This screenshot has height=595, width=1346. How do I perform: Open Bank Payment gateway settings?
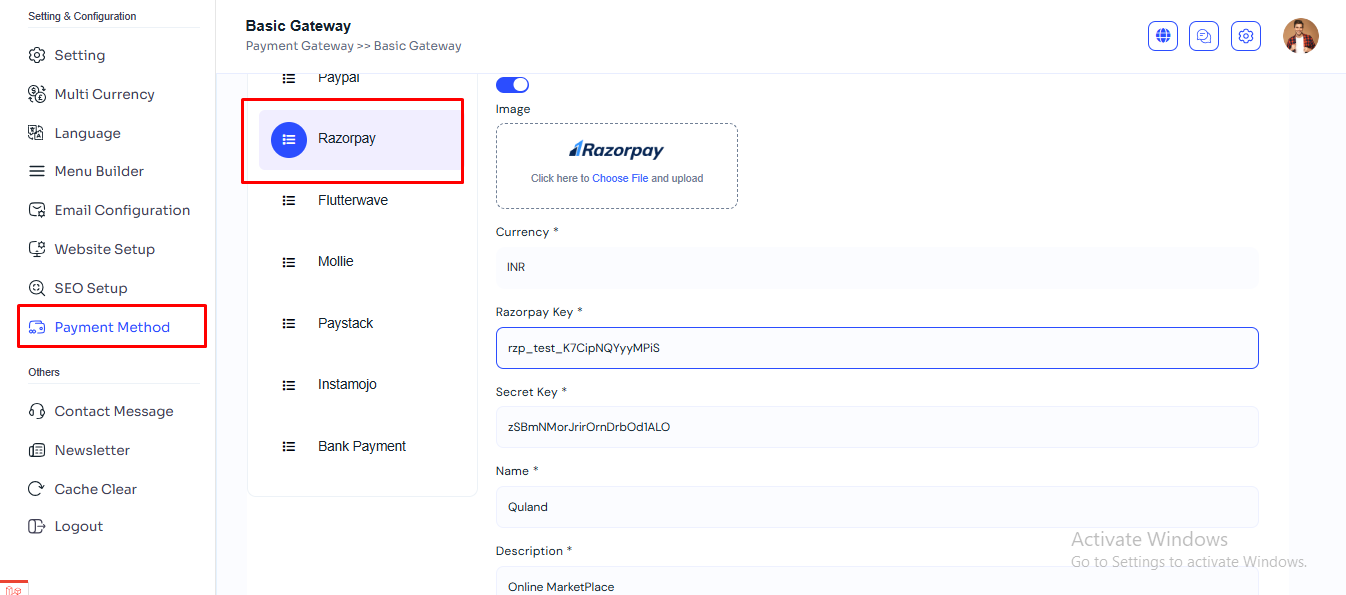[361, 447]
